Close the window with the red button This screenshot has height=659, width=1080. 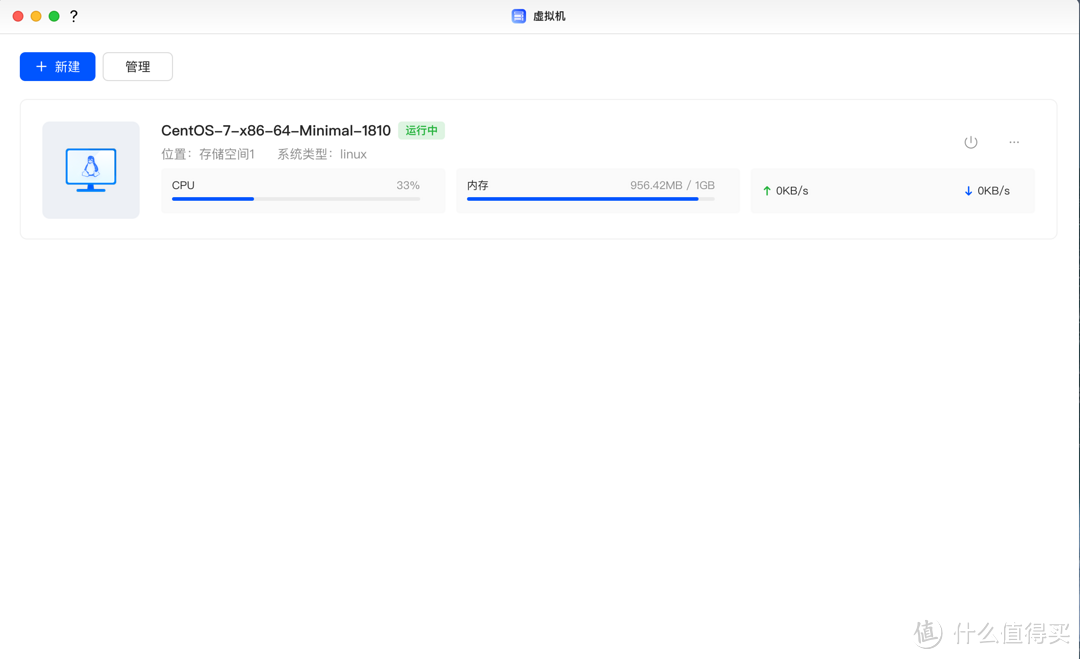pos(18,16)
